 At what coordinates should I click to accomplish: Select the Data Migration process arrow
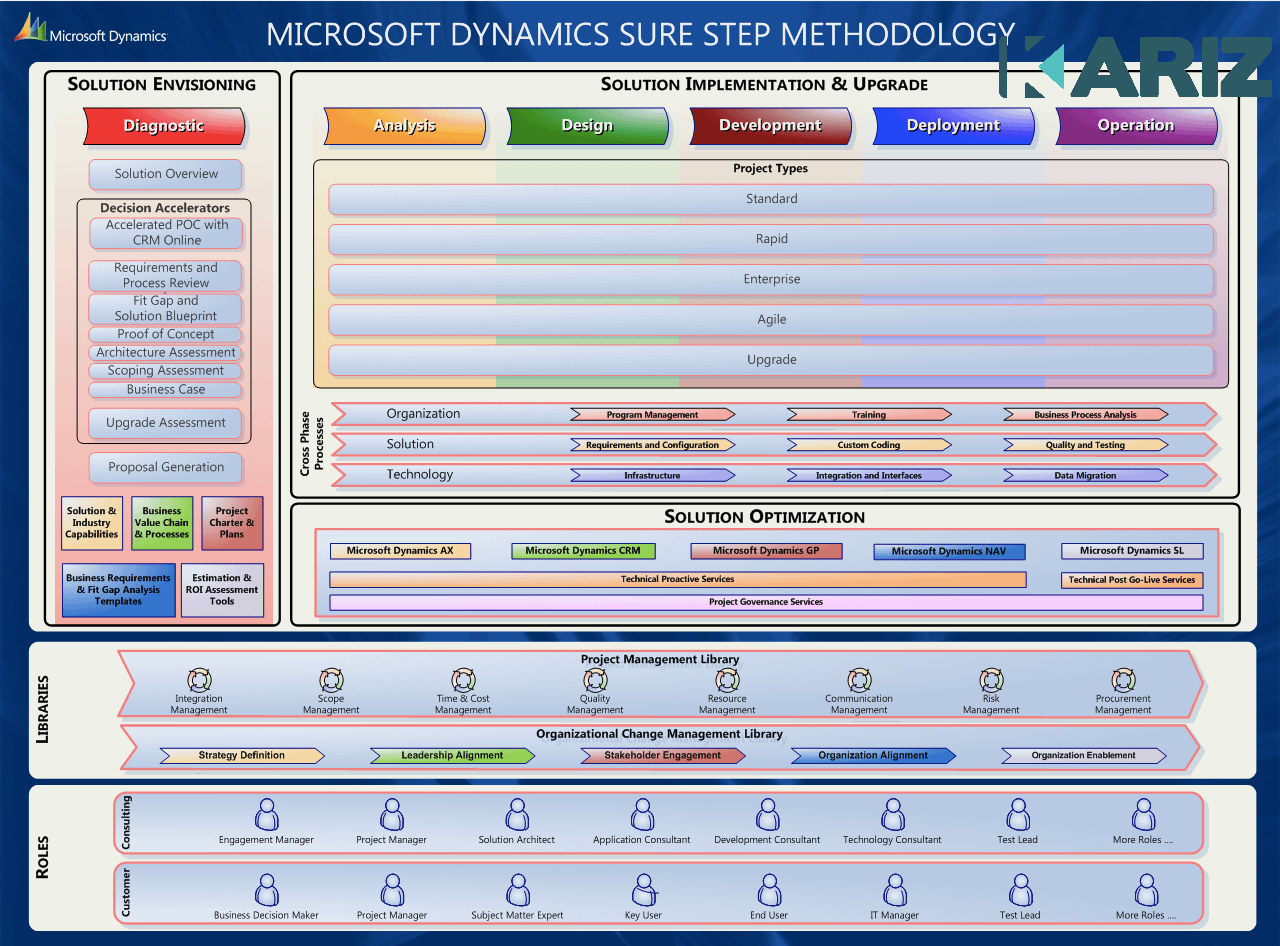pos(1085,476)
